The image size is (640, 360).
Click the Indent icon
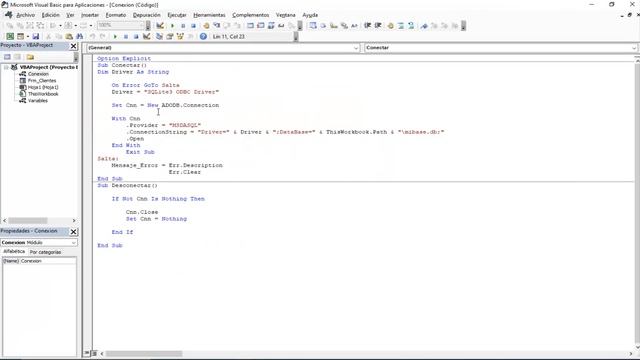pos(367,25)
